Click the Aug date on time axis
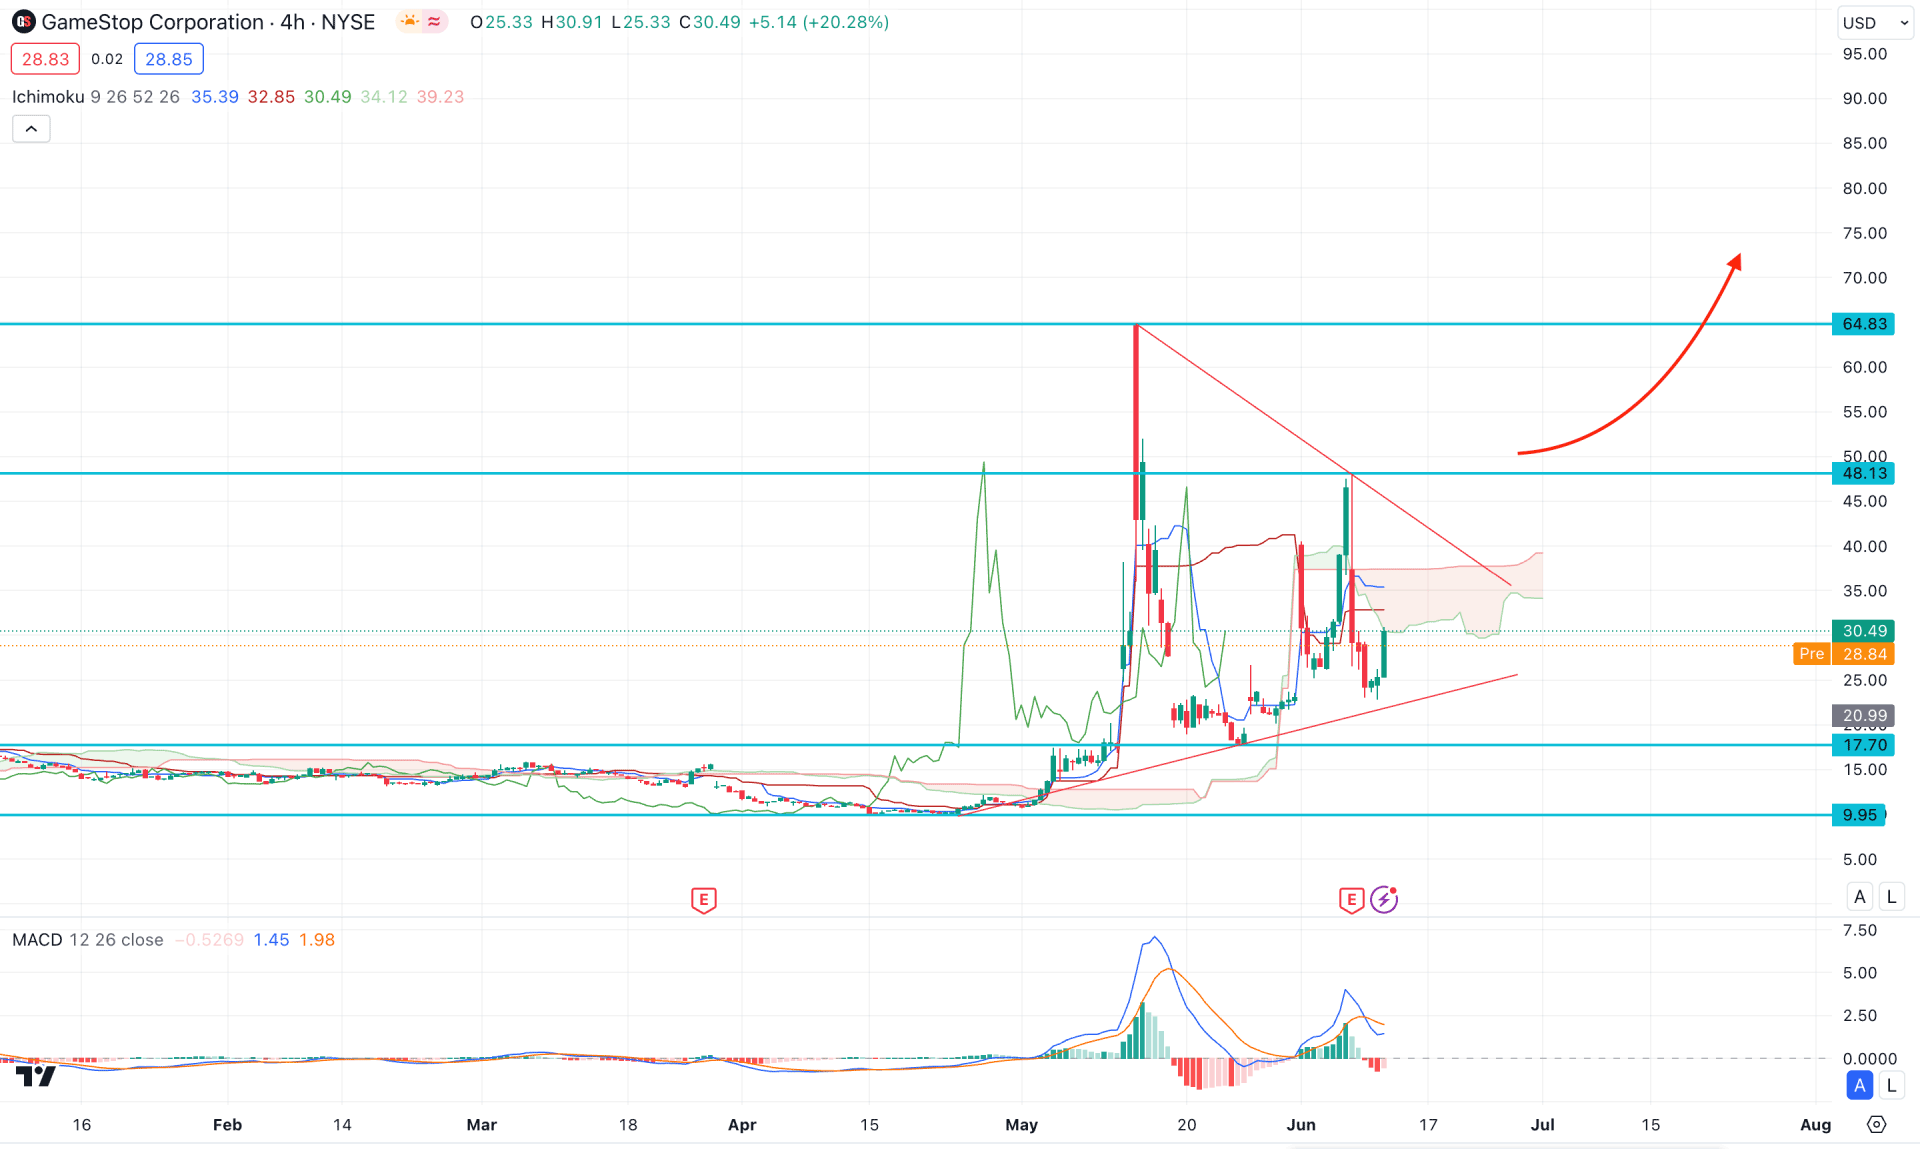This screenshot has width=1920, height=1149. click(1815, 1125)
